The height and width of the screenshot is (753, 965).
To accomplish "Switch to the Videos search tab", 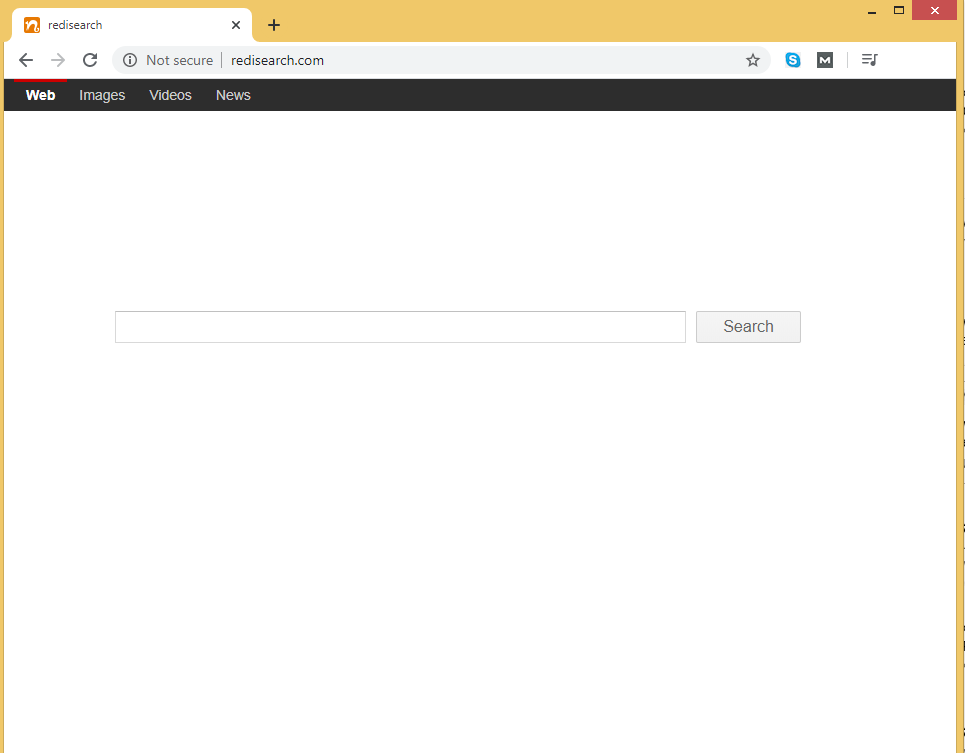I will click(170, 95).
